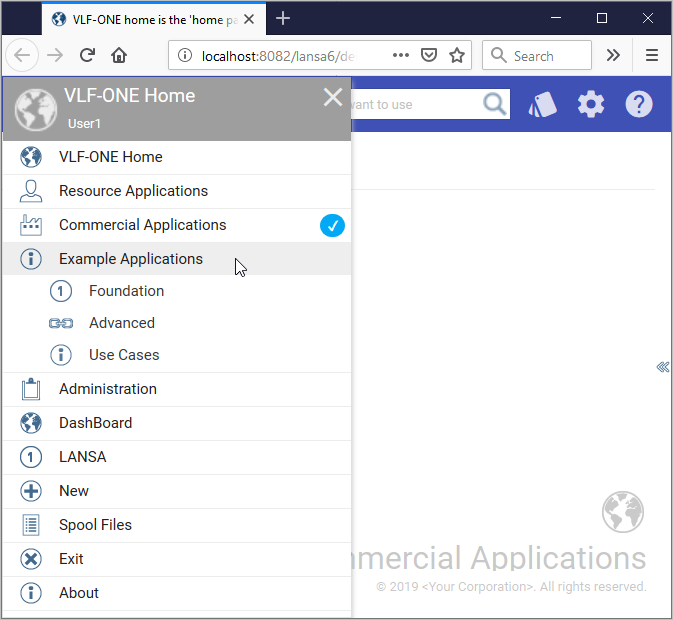This screenshot has height=620, width=673.
Task: Click the site information icon in address bar
Action: [185, 55]
